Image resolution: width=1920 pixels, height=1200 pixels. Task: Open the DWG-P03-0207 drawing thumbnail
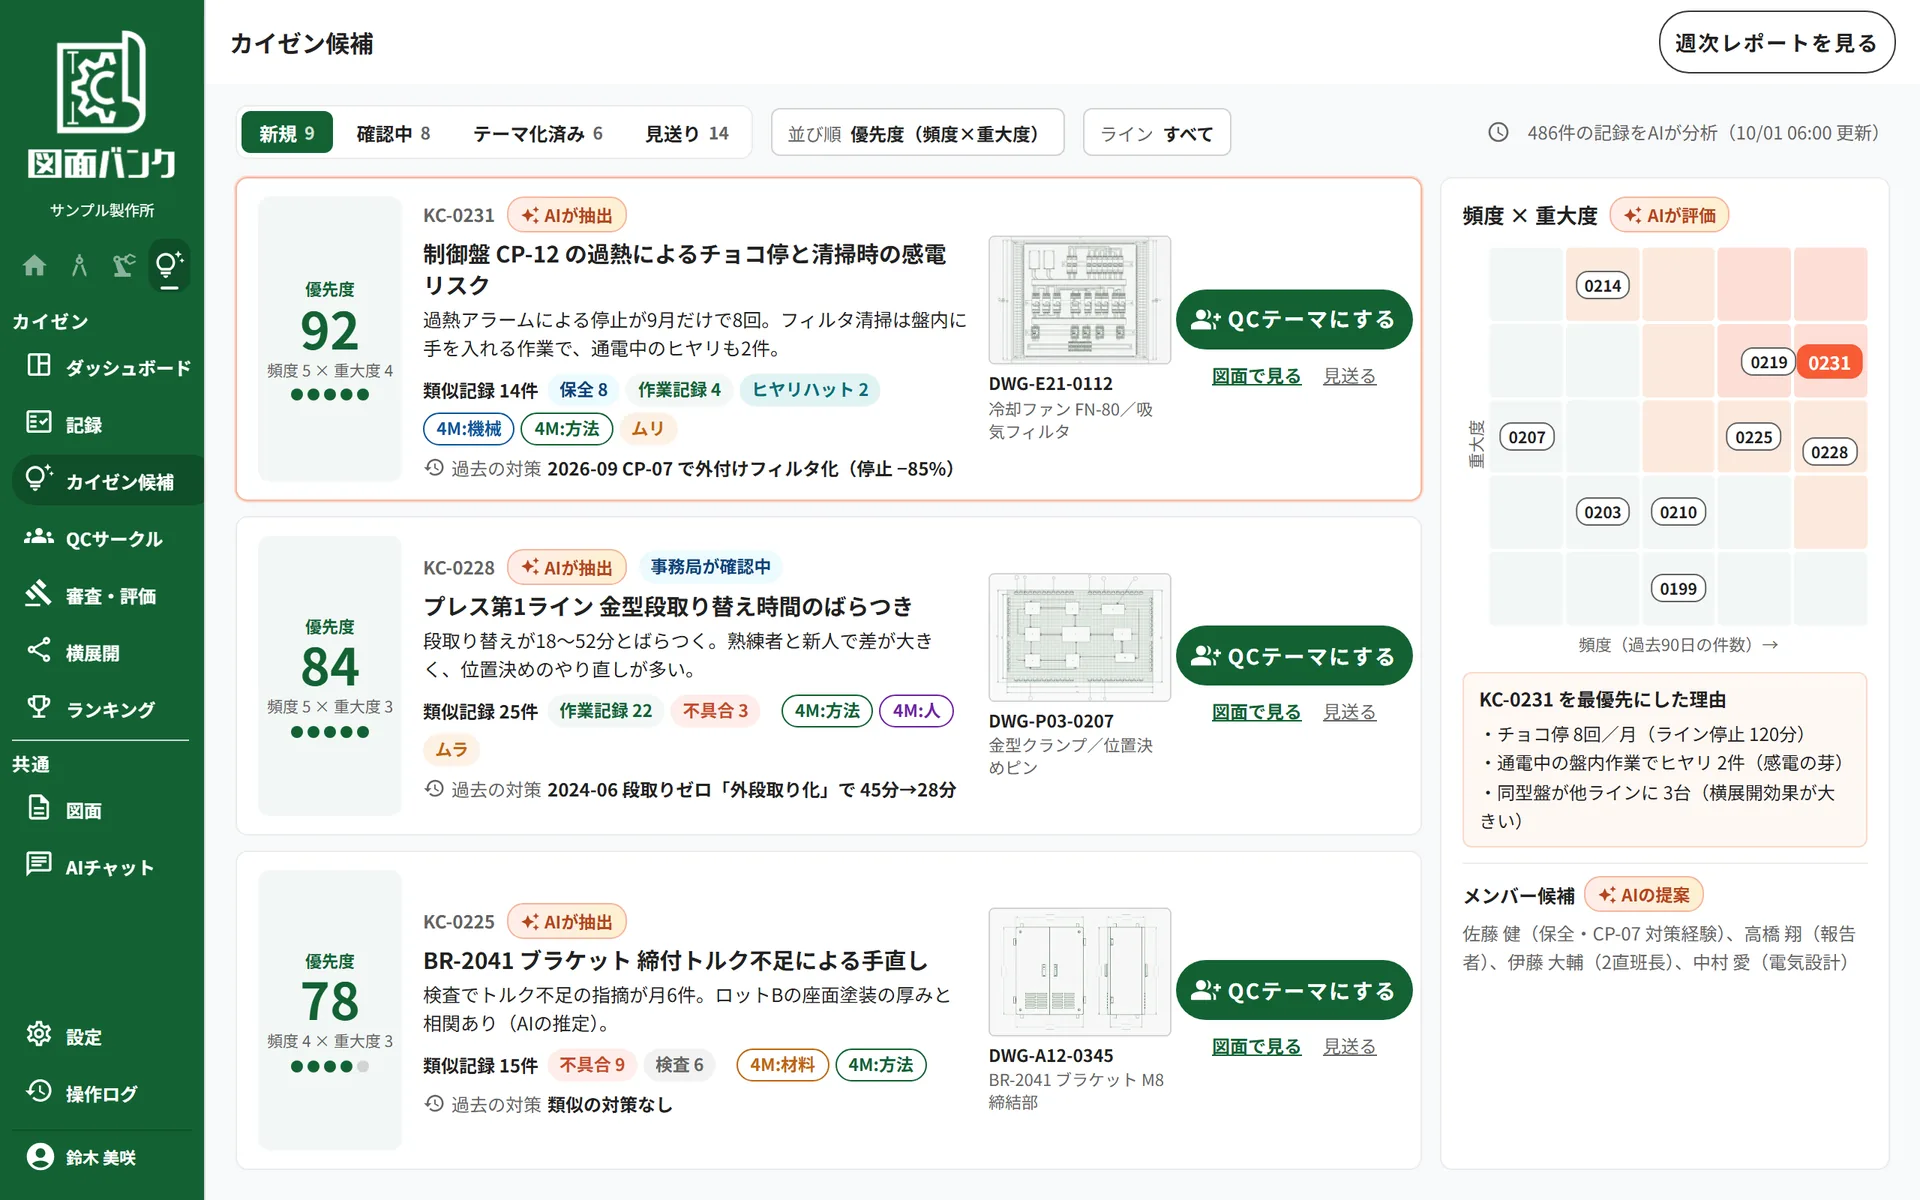coord(1079,637)
